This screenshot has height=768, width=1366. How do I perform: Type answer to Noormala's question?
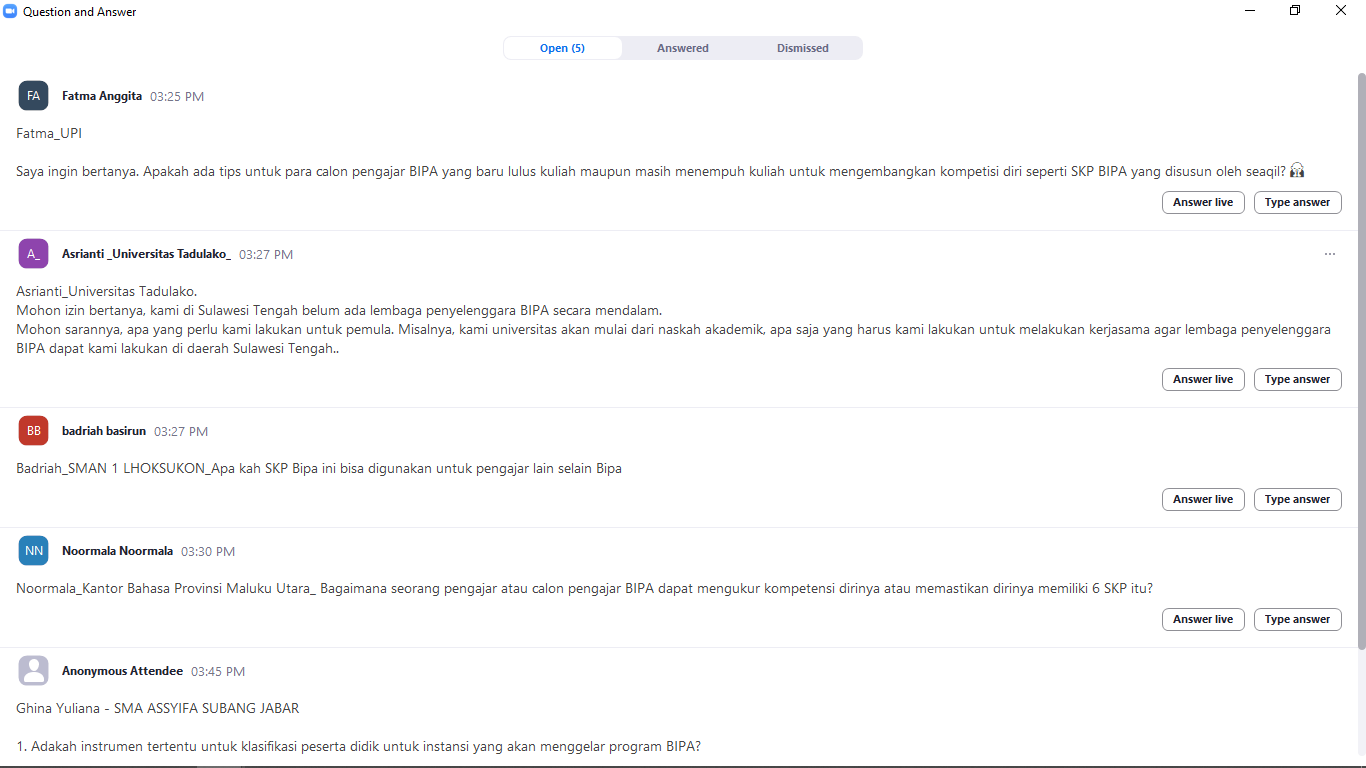[x=1297, y=619]
